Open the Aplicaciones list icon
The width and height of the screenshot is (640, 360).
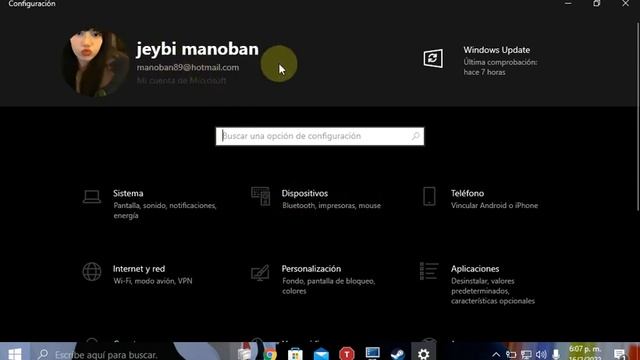pos(429,271)
